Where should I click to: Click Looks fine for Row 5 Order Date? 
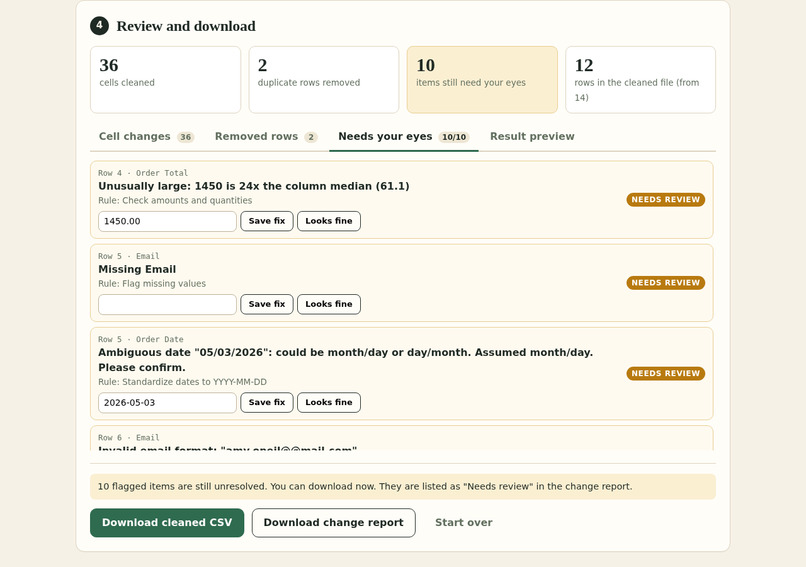329,403
